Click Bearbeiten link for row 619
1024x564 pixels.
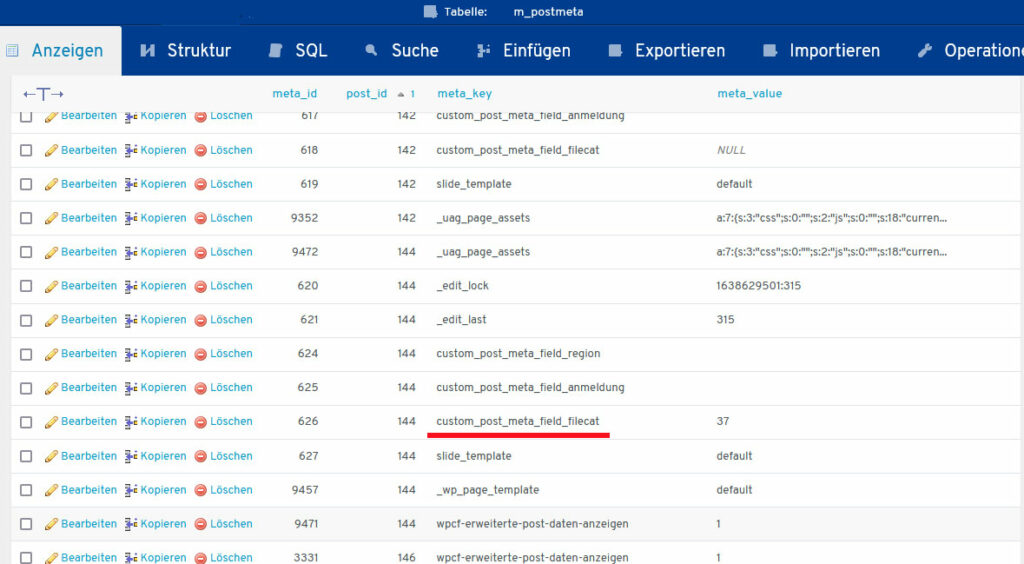(89, 184)
